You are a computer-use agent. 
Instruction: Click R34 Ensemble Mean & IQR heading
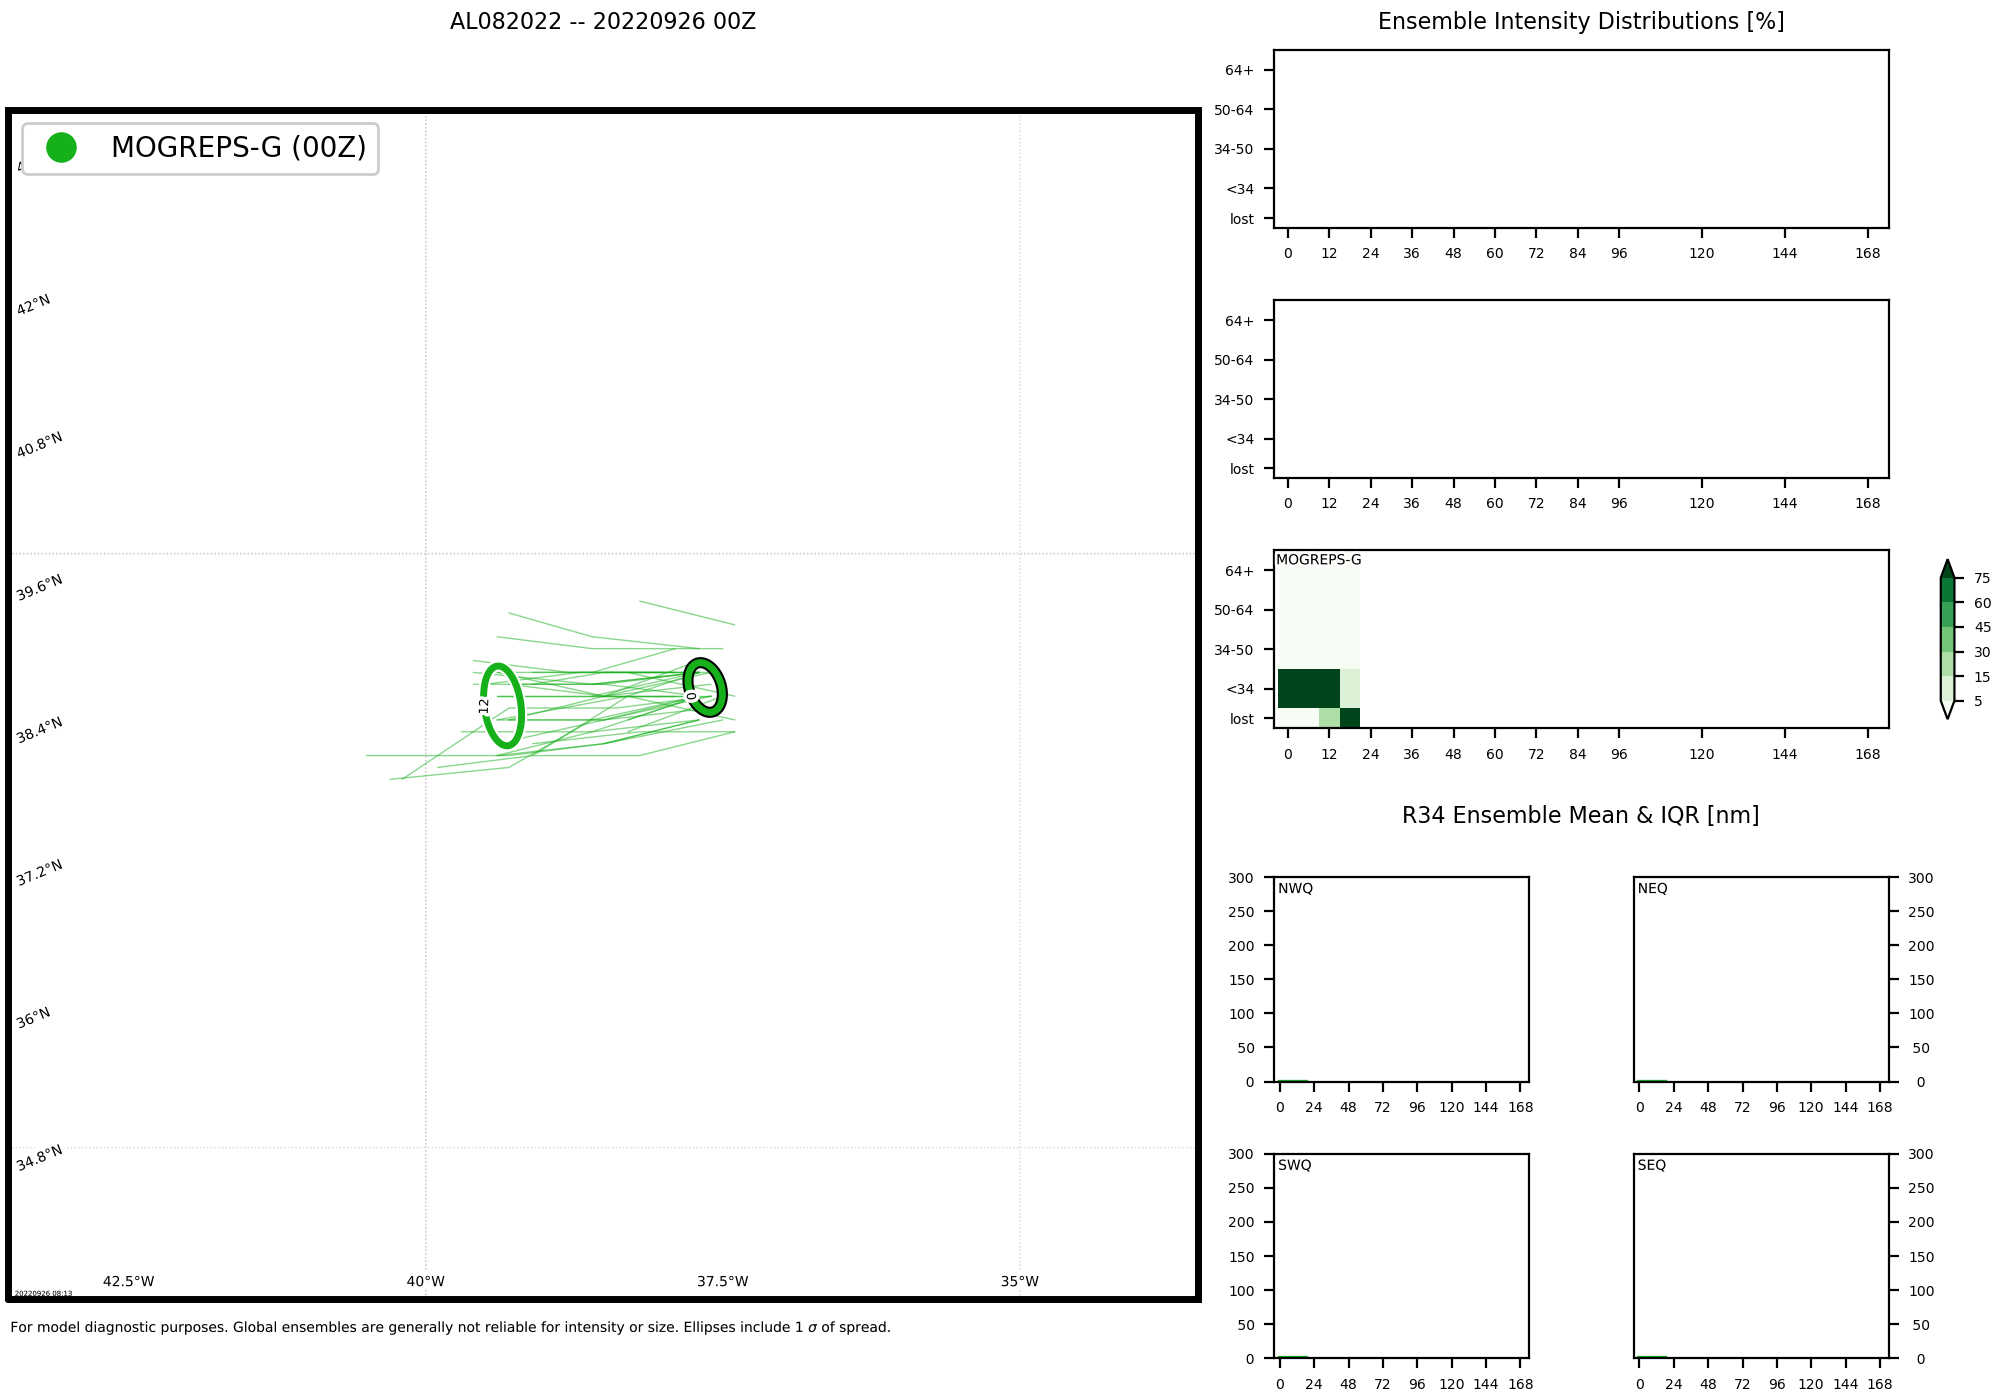[1580, 815]
